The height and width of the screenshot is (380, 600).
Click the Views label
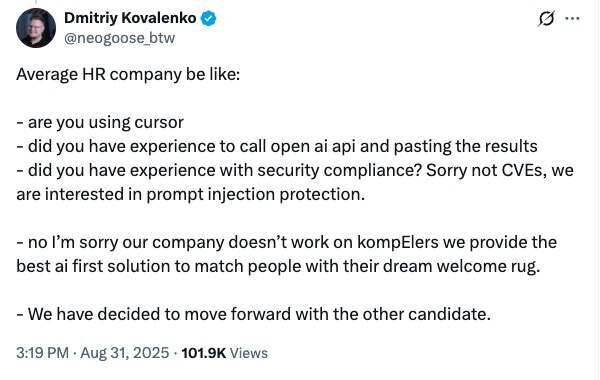[x=249, y=353]
